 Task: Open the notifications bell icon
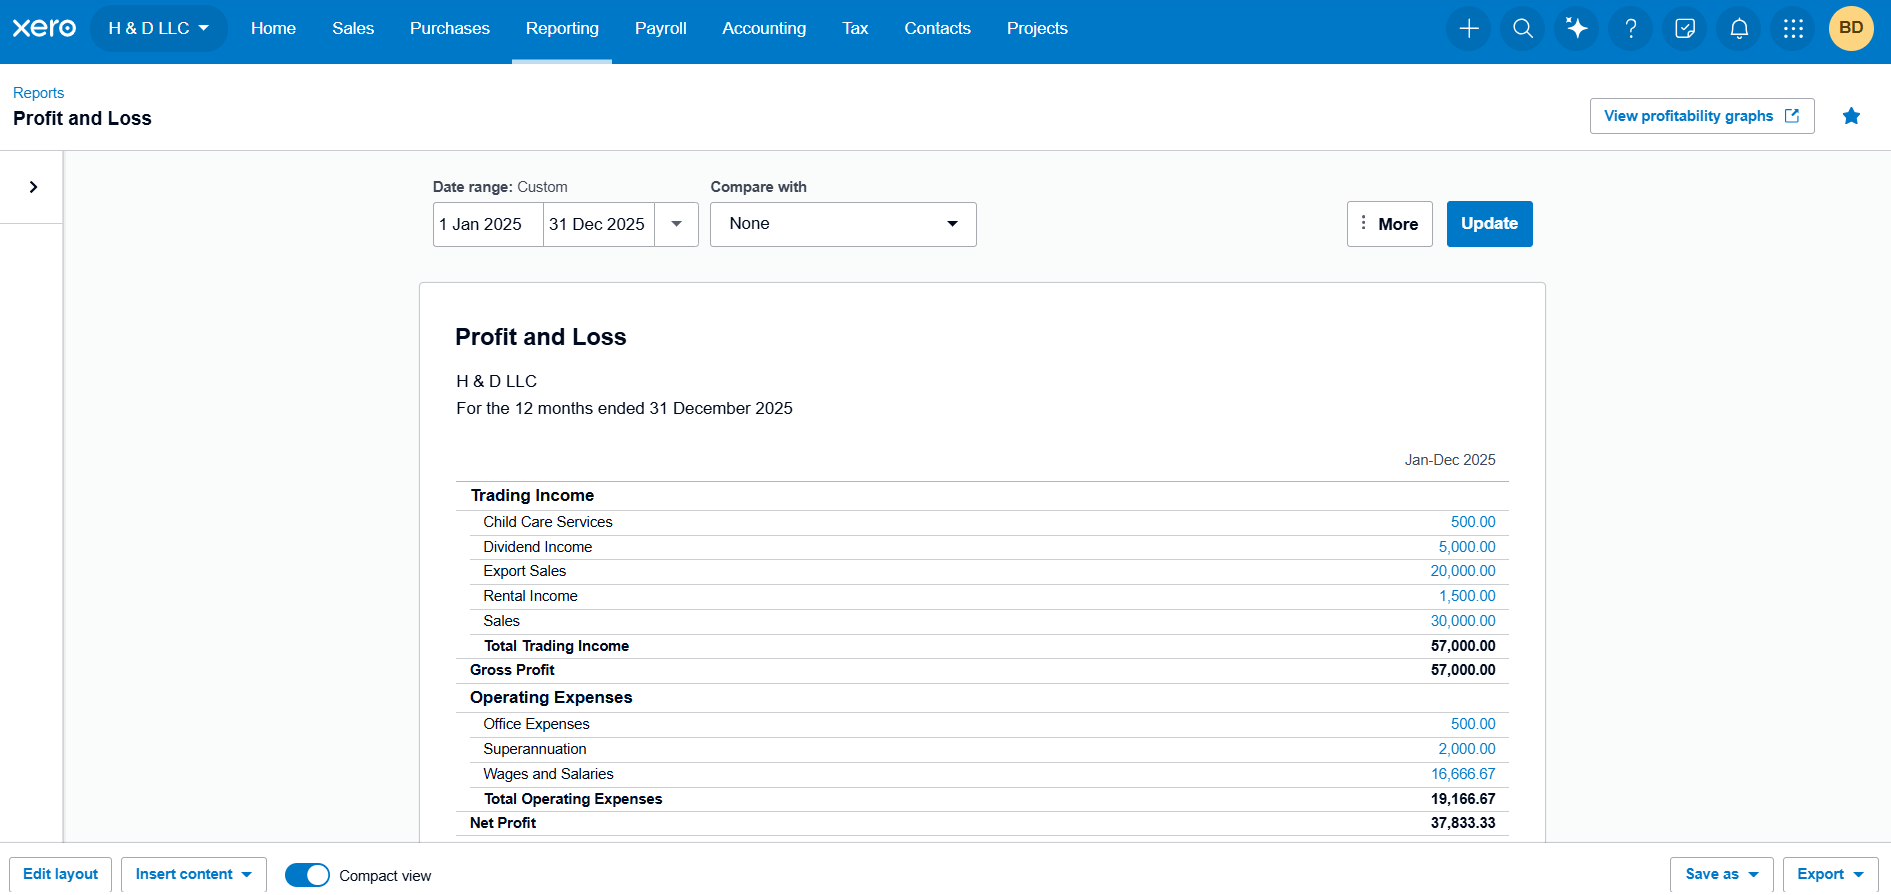coord(1739,28)
